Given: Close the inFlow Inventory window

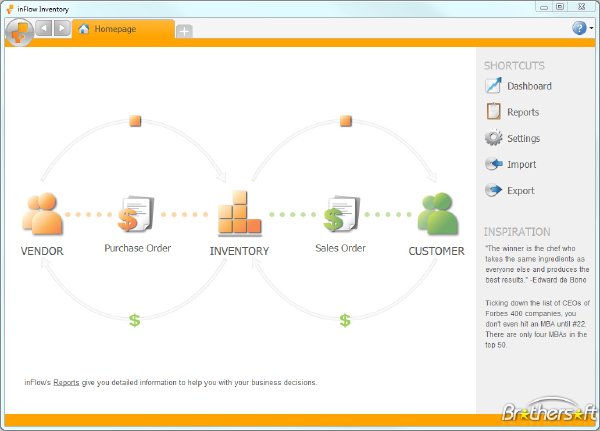Looking at the screenshot, I should point(581,7).
